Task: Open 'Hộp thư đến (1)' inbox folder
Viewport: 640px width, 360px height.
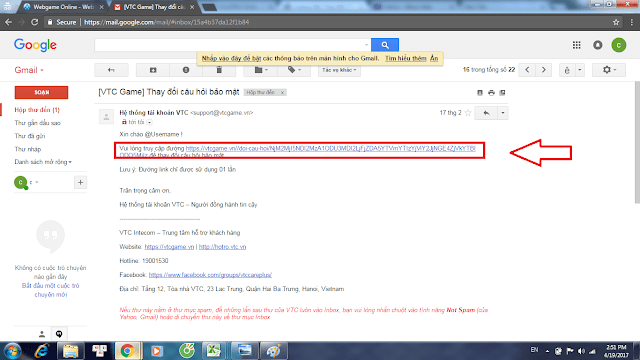Action: pyautogui.click(x=37, y=110)
